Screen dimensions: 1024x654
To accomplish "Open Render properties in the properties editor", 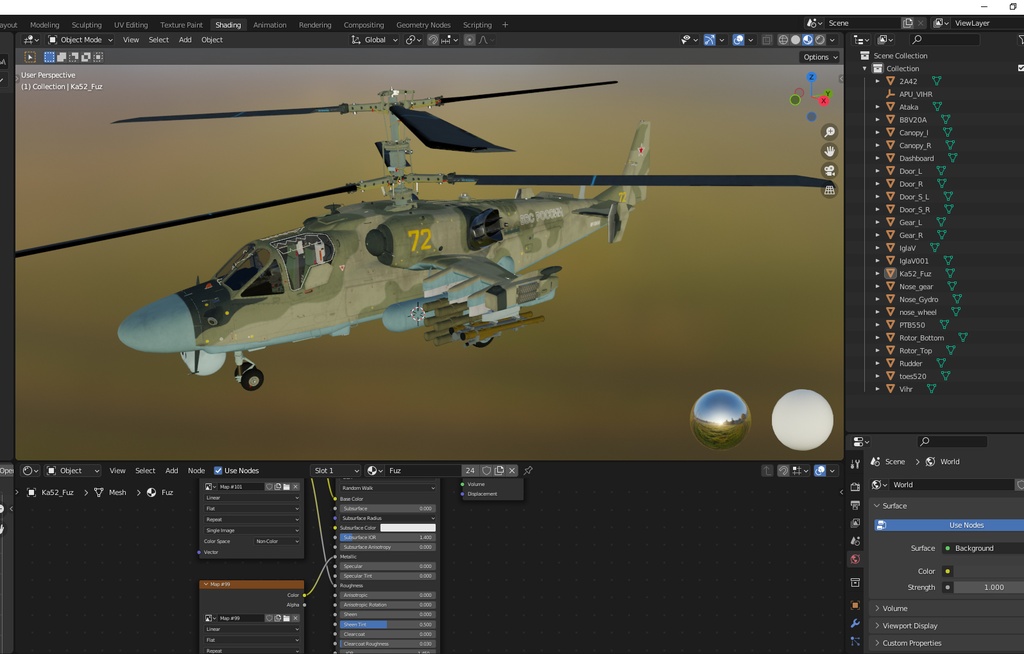I will pos(856,486).
